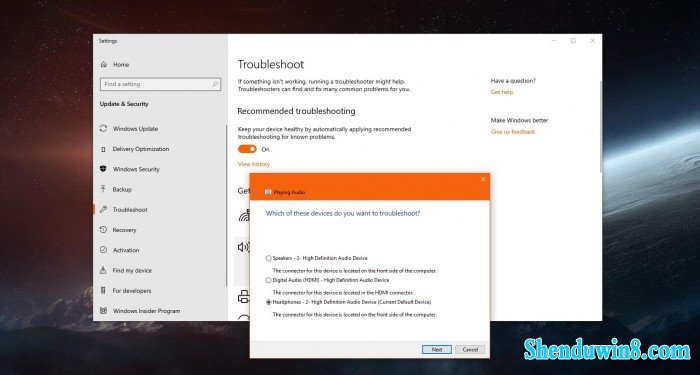Click the Windows Security shield icon
Image resolution: width=700 pixels, height=375 pixels.
(x=104, y=169)
